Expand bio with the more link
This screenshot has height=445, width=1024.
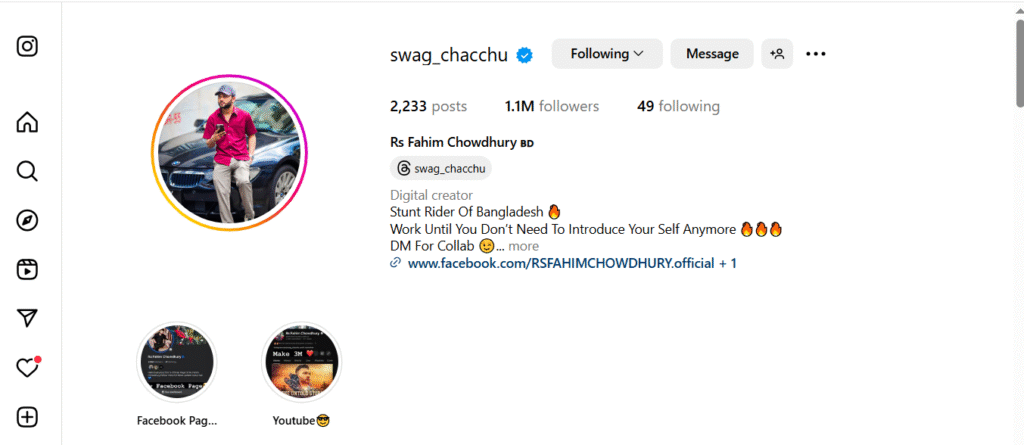click(x=524, y=246)
